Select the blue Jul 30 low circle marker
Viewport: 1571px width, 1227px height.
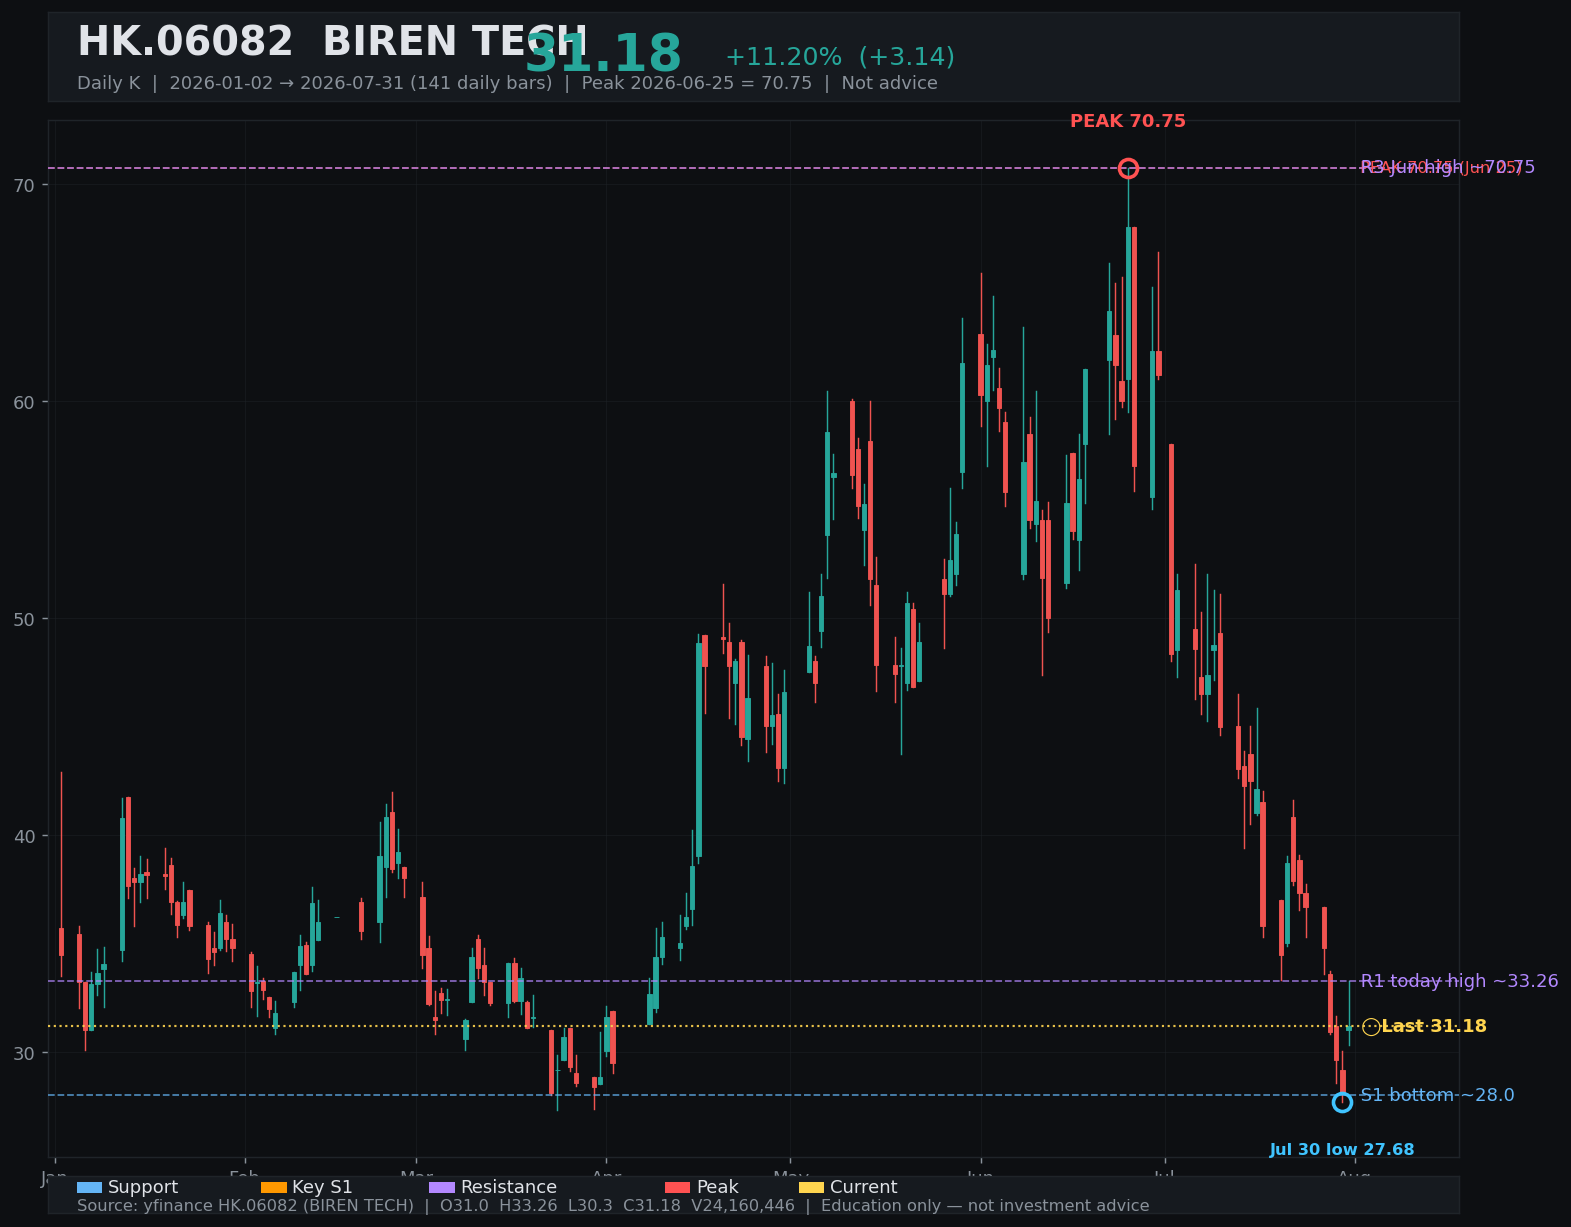click(1342, 1102)
